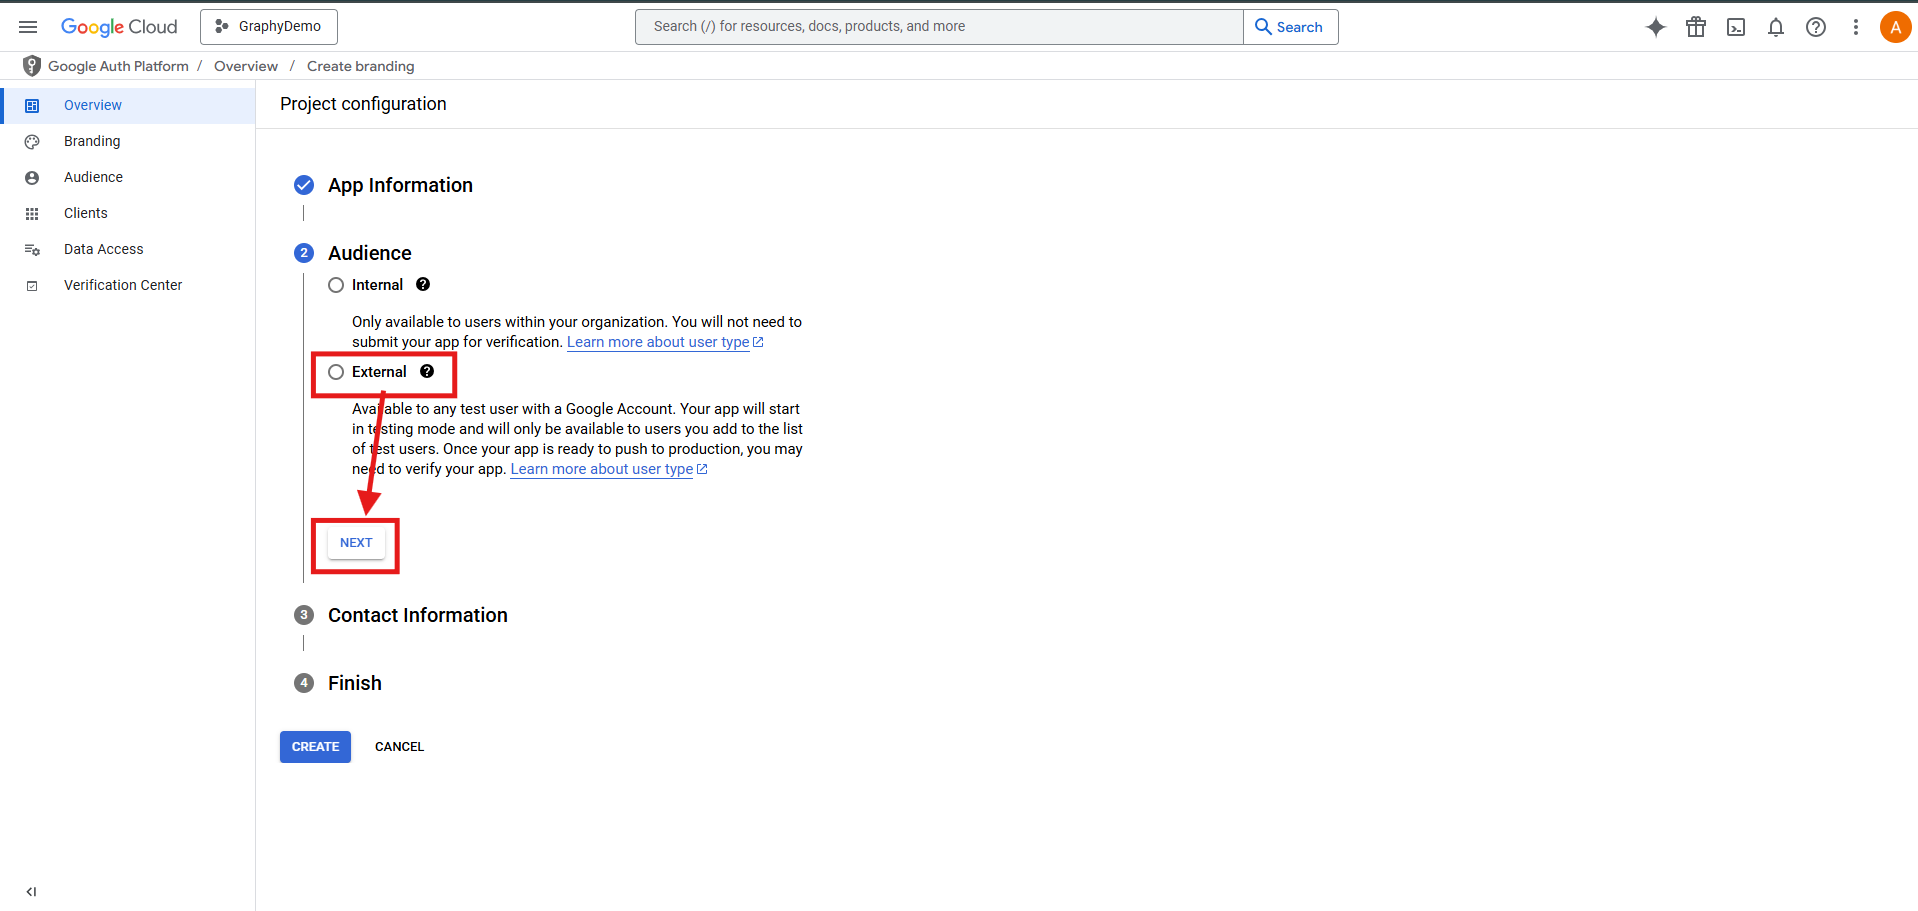Click the account avatar icon

1895,27
